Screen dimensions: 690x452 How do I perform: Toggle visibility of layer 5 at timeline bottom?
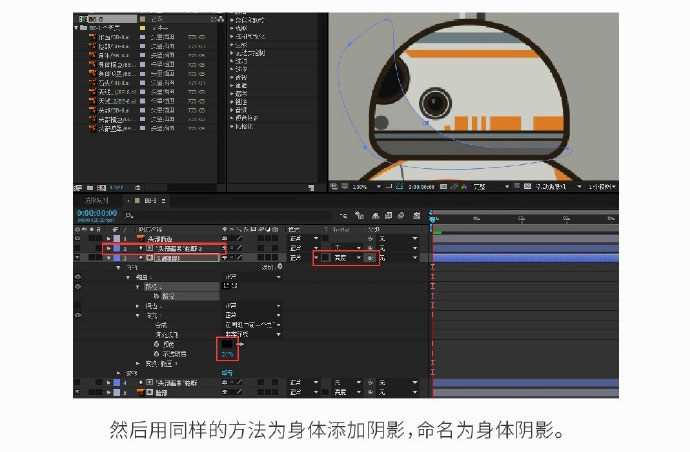tap(78, 392)
